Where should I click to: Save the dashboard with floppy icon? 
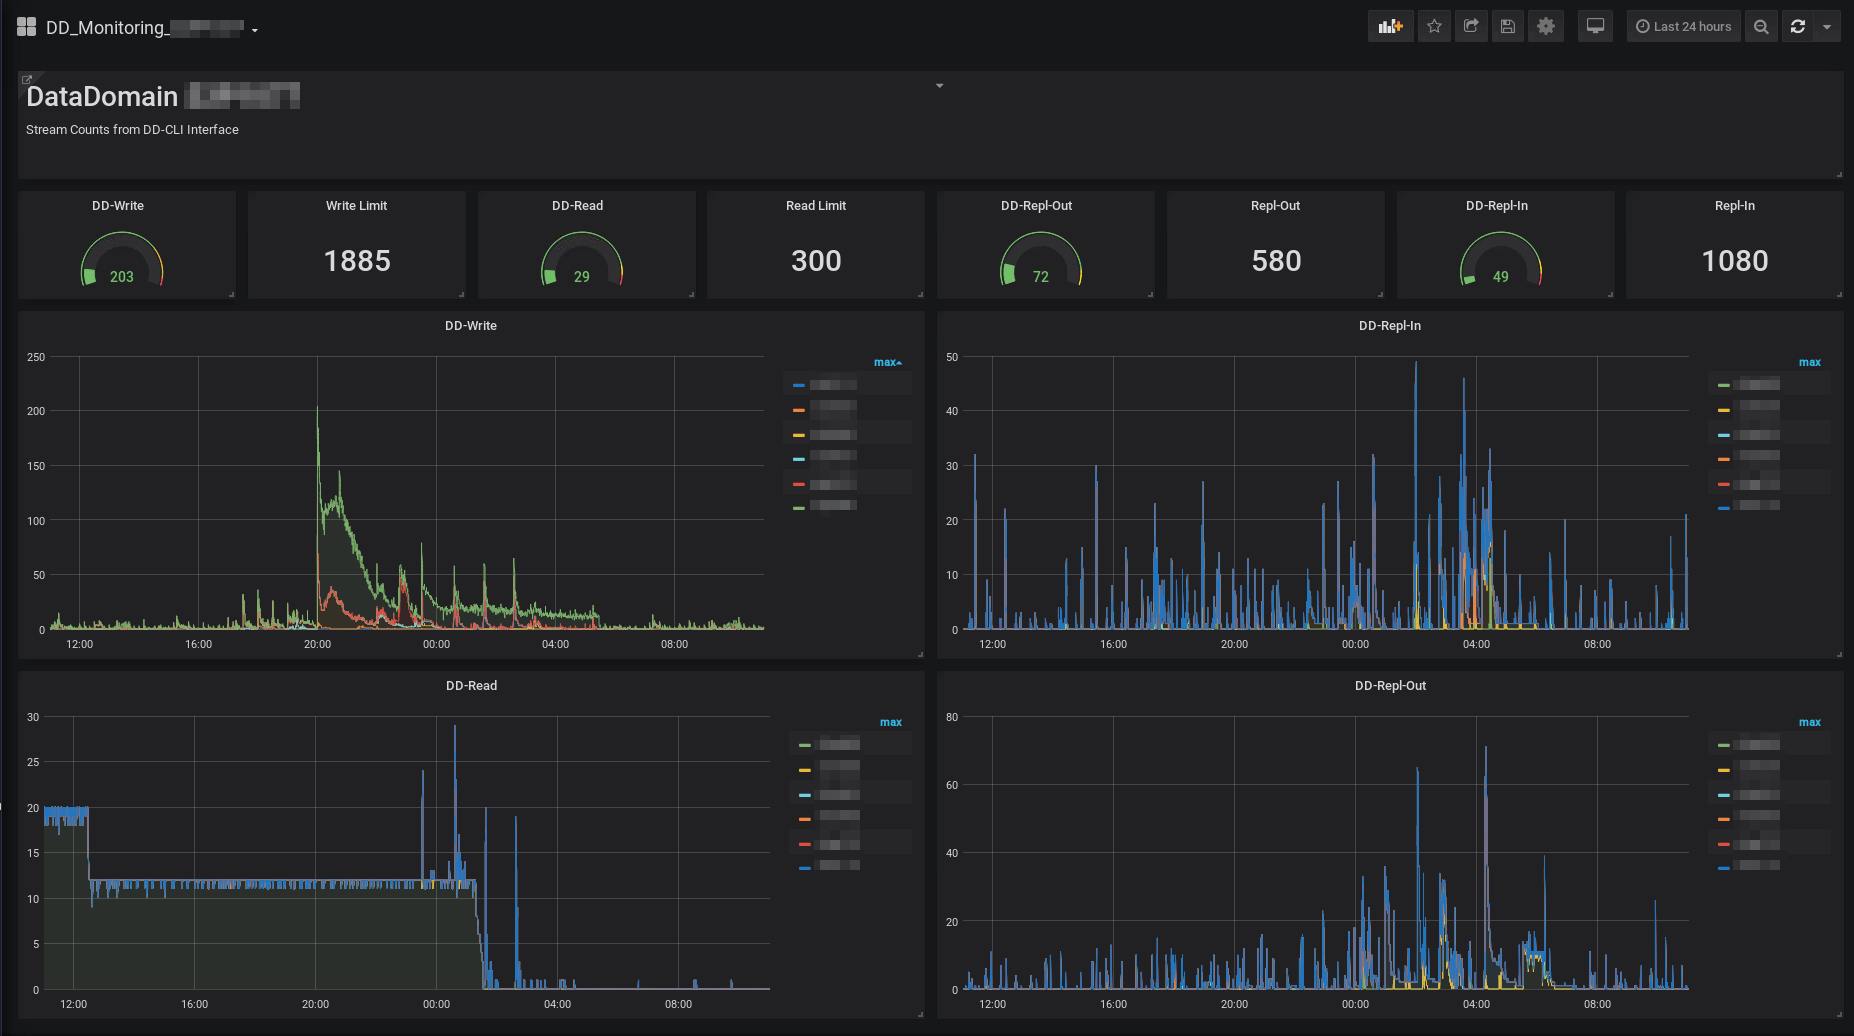1508,27
